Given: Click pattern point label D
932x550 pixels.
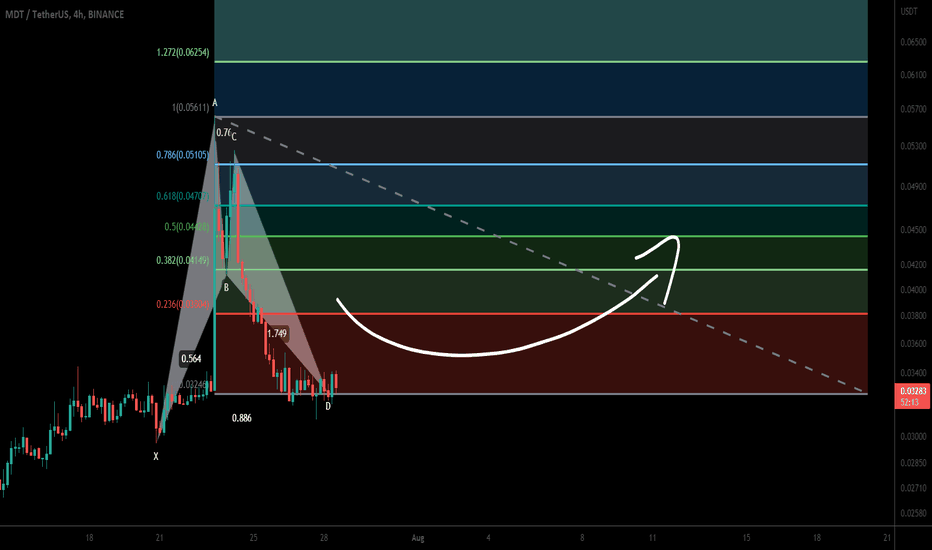Looking at the screenshot, I should tap(328, 406).
